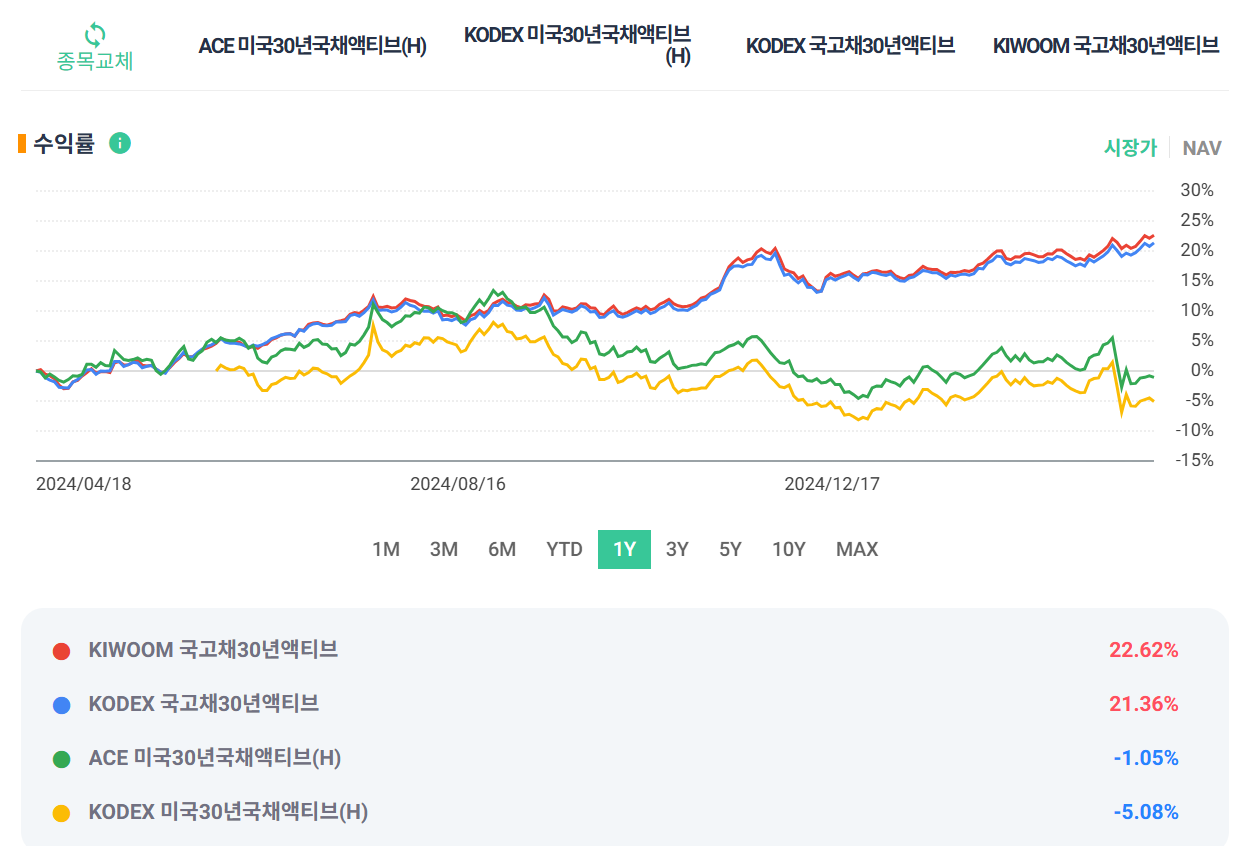Viewport: 1247px width, 846px height.
Task: Switch to the 3M period view
Action: [x=444, y=549]
